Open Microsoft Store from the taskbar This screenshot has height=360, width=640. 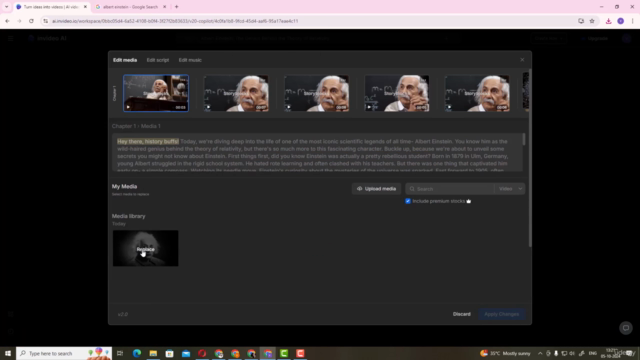(x=169, y=353)
